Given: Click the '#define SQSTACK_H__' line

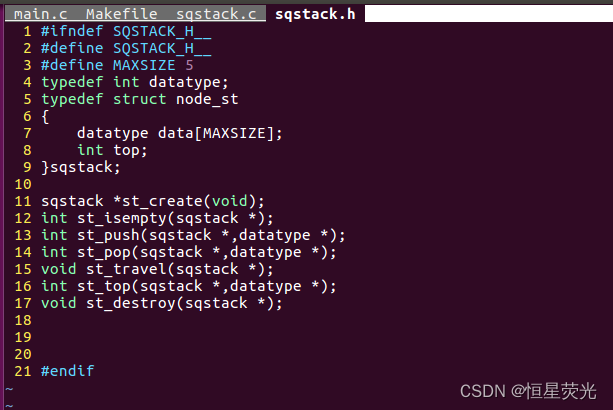Looking at the screenshot, I should pyautogui.click(x=126, y=48).
